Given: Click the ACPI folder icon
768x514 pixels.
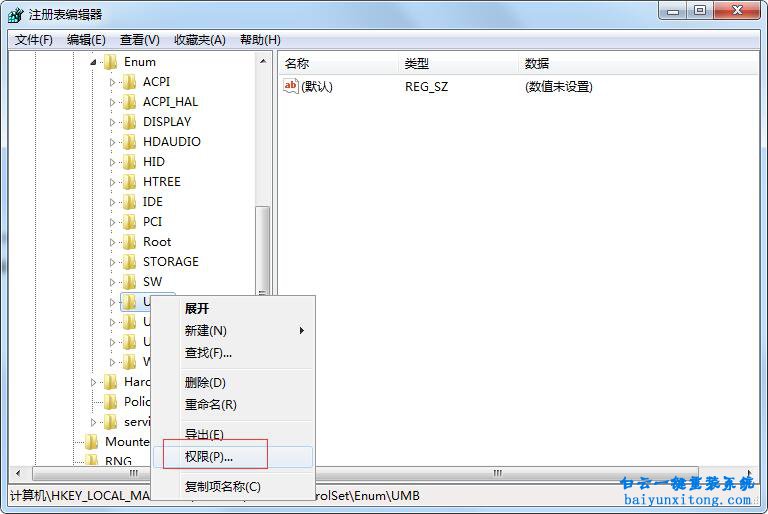Looking at the screenshot, I should pyautogui.click(x=129, y=82).
